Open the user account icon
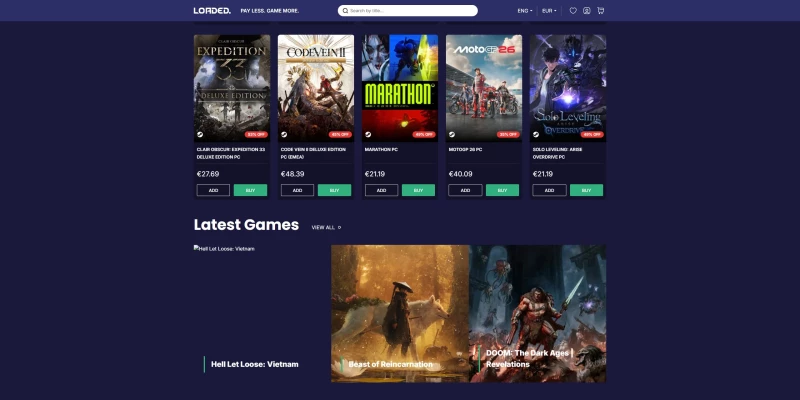The width and height of the screenshot is (800, 400). point(587,10)
